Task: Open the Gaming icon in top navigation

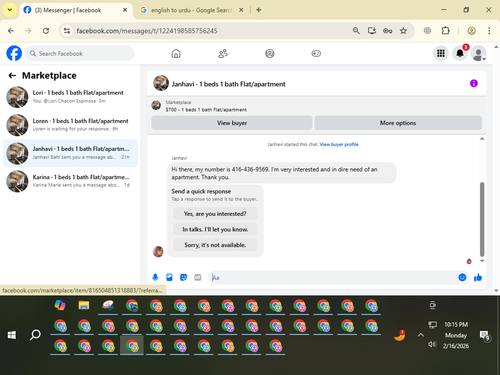Action: tap(316, 53)
